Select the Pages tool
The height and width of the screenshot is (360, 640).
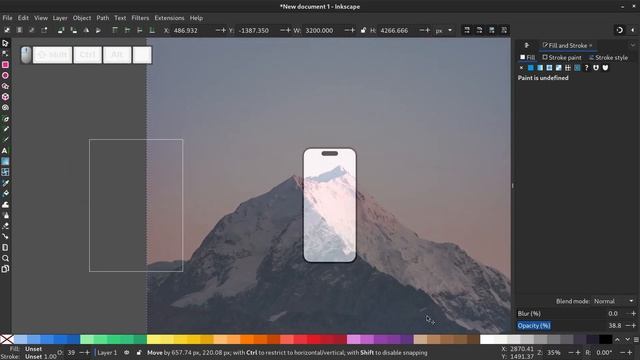(5, 269)
